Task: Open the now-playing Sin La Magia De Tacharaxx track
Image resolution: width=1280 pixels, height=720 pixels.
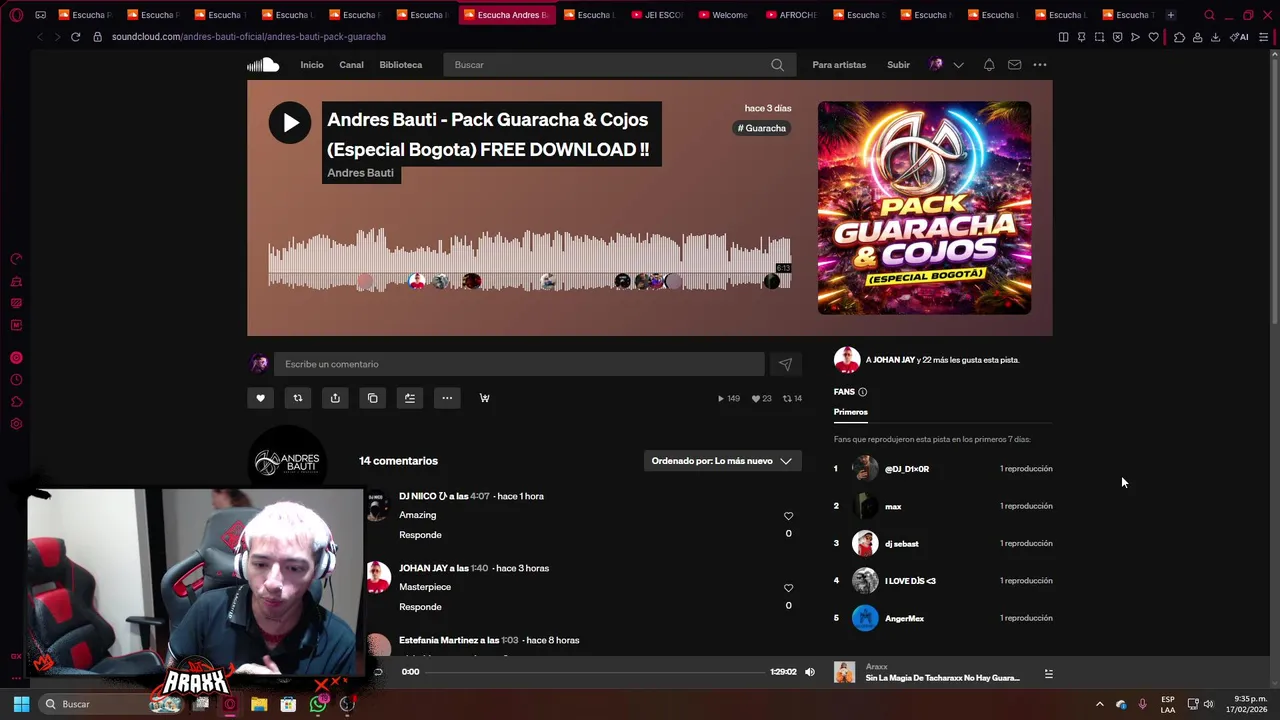Action: 942,678
